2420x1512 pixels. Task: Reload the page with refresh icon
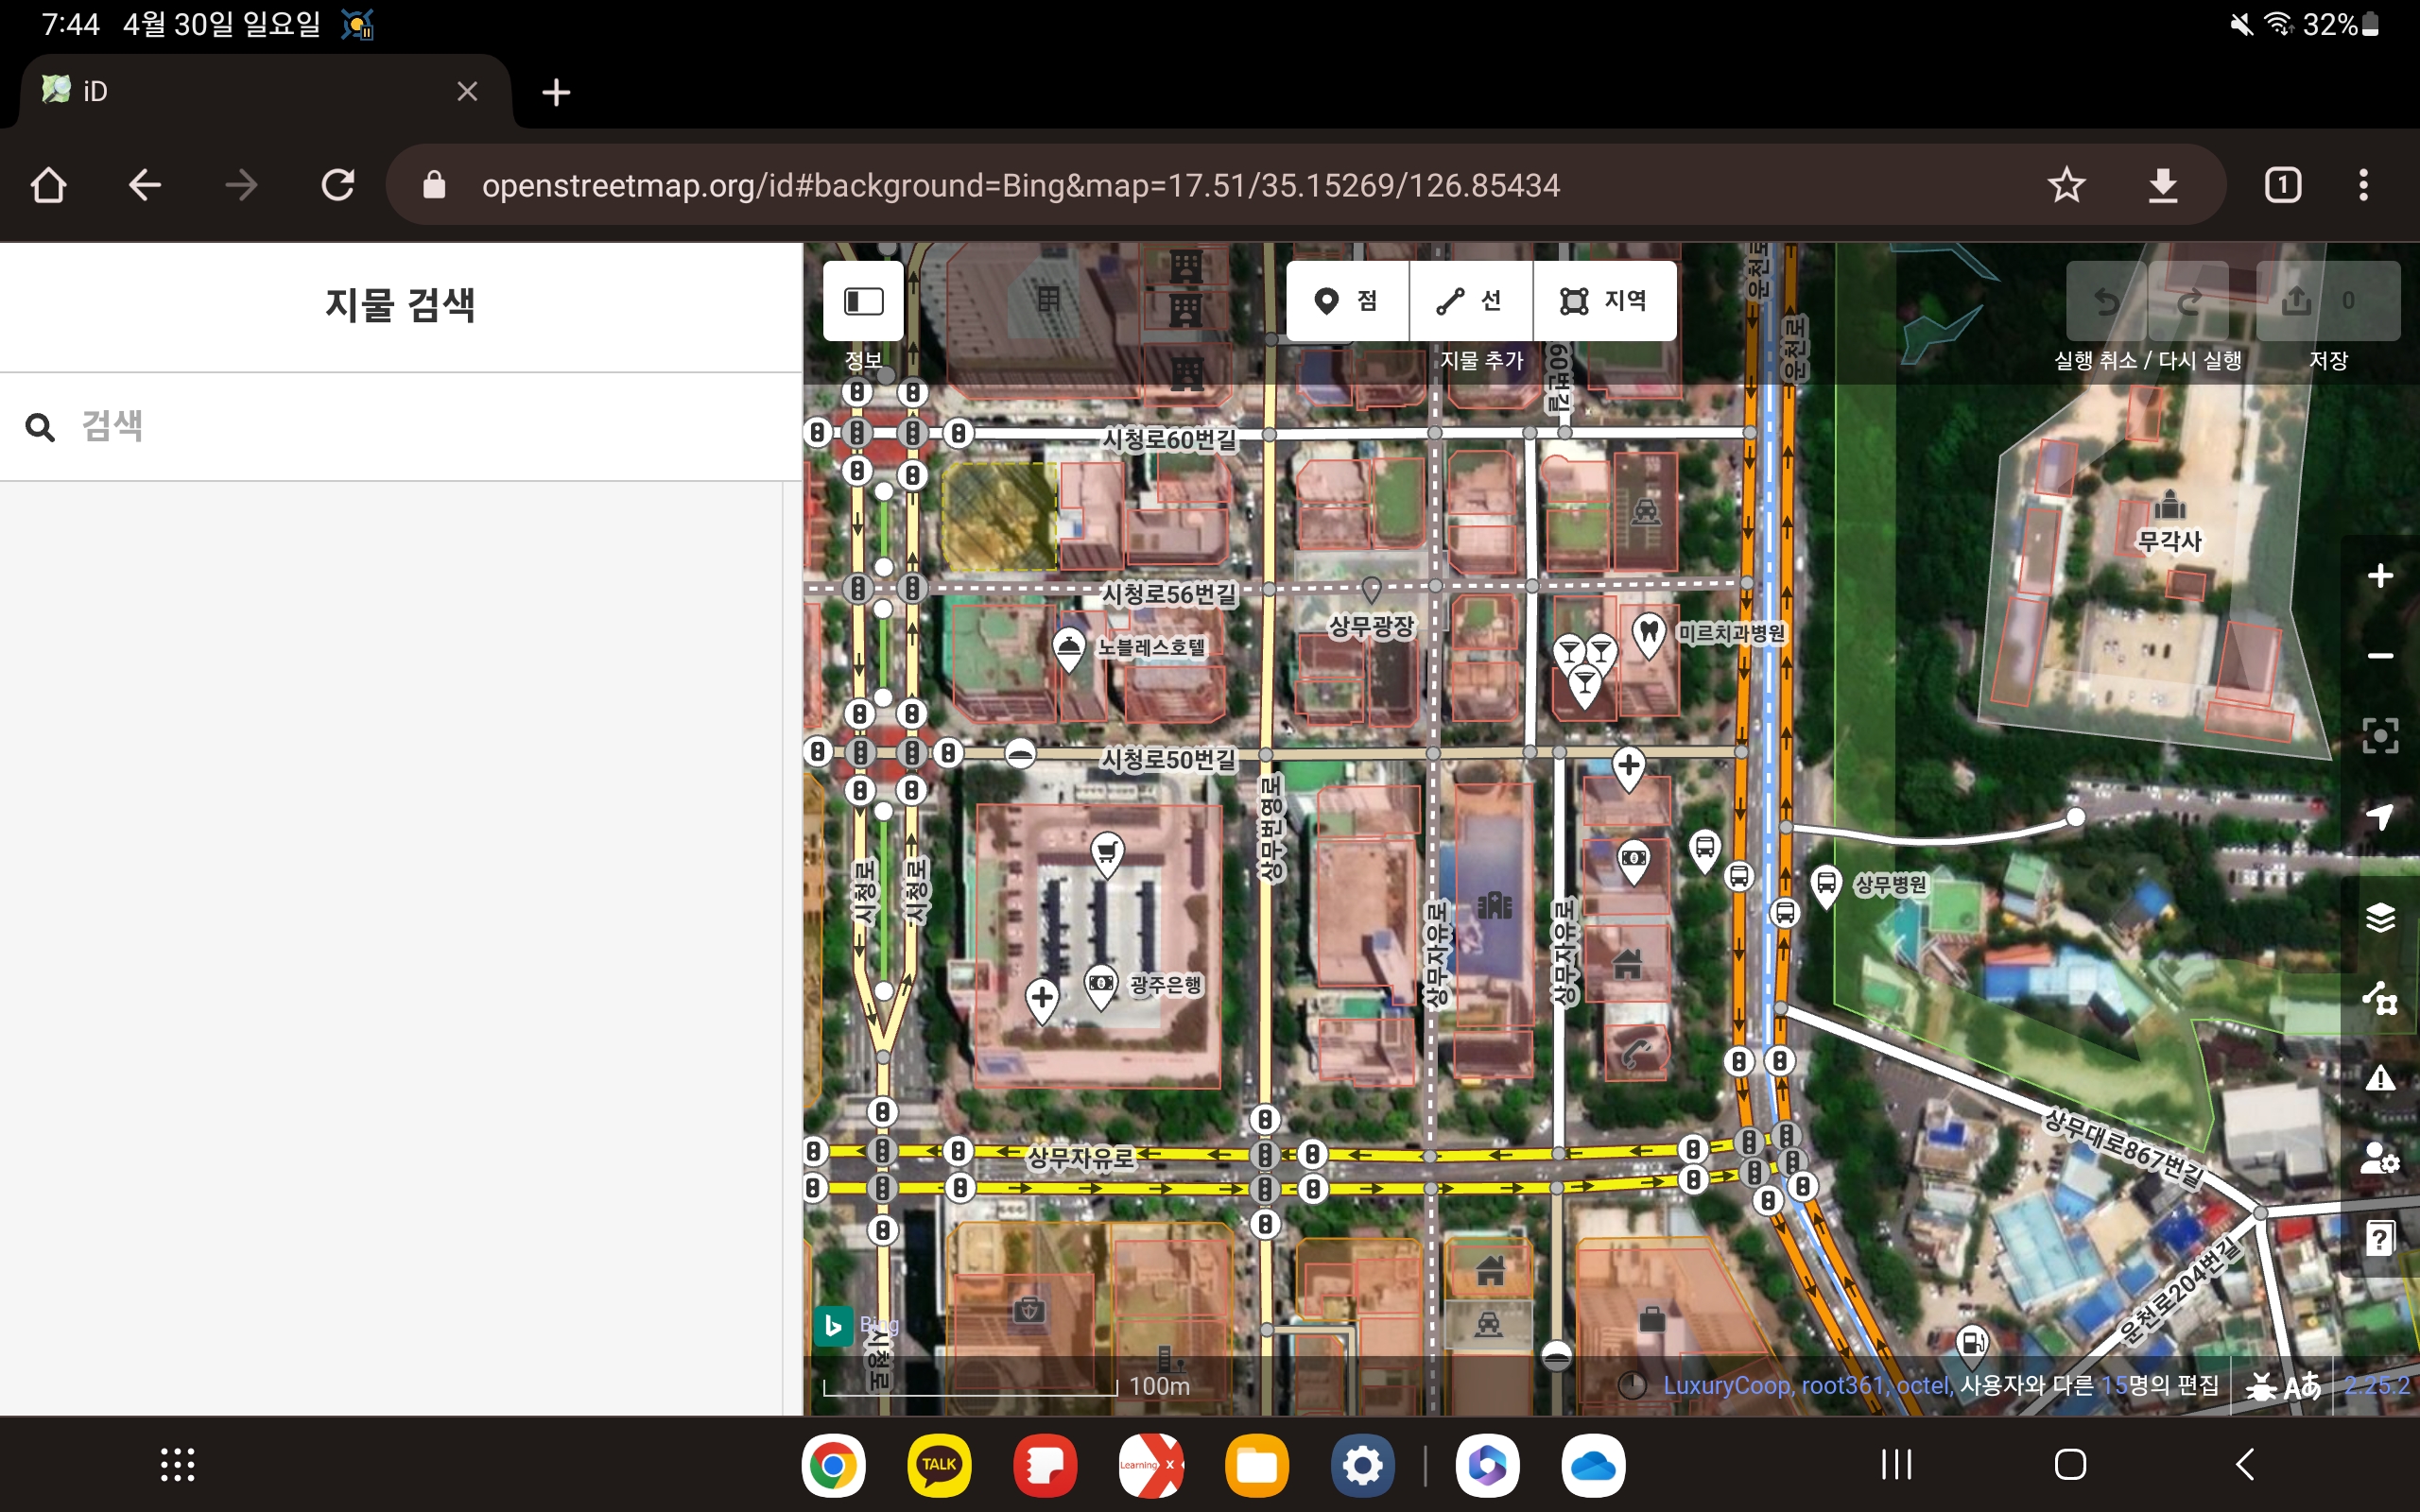338,185
